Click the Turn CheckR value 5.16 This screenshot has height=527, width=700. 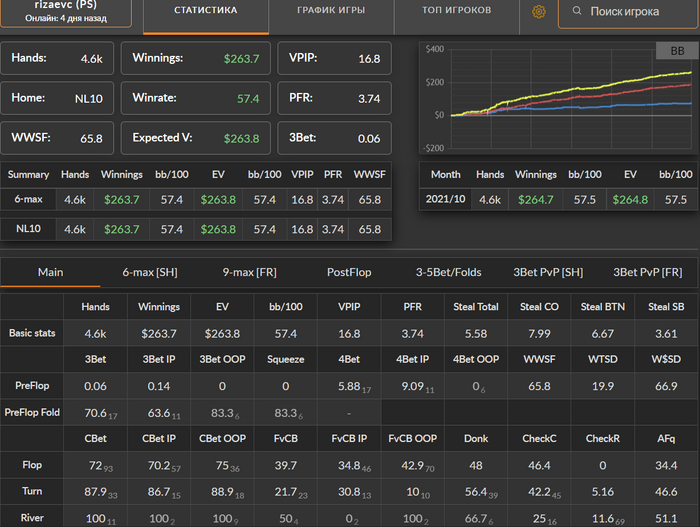[603, 492]
